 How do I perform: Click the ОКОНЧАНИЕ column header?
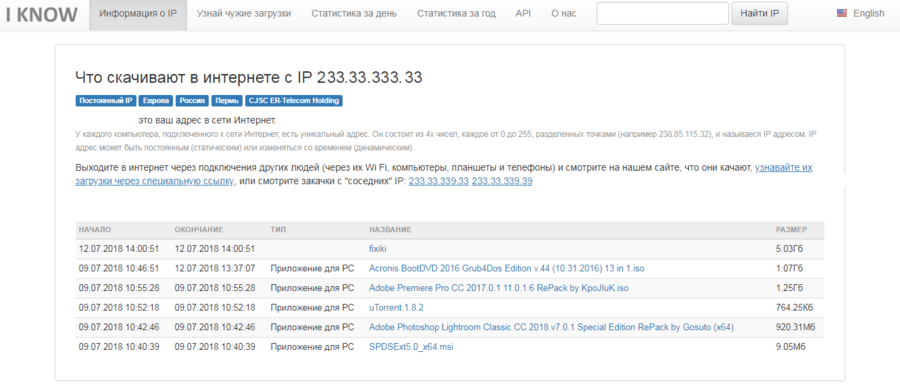click(x=199, y=230)
